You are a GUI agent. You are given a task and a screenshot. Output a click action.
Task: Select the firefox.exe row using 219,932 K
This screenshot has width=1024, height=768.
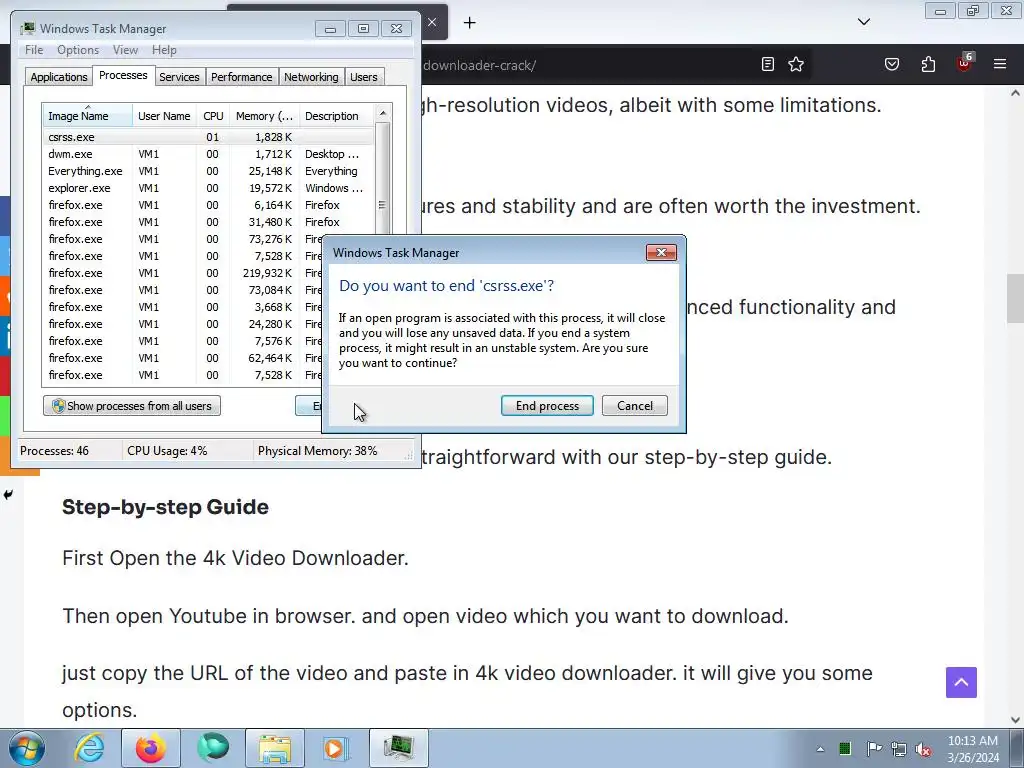click(x=182, y=273)
